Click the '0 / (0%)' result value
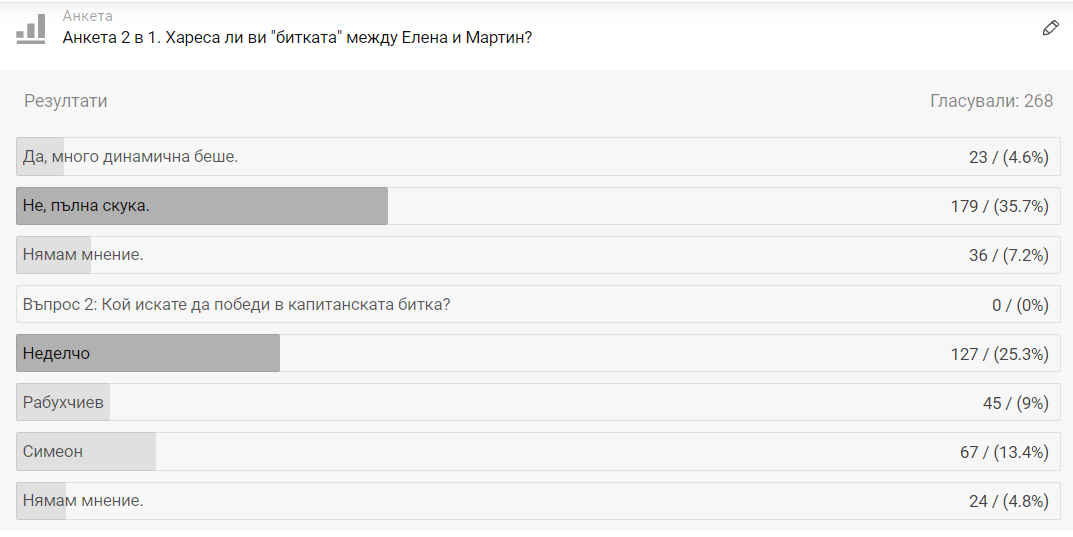The width and height of the screenshot is (1073, 537). [x=1020, y=305]
